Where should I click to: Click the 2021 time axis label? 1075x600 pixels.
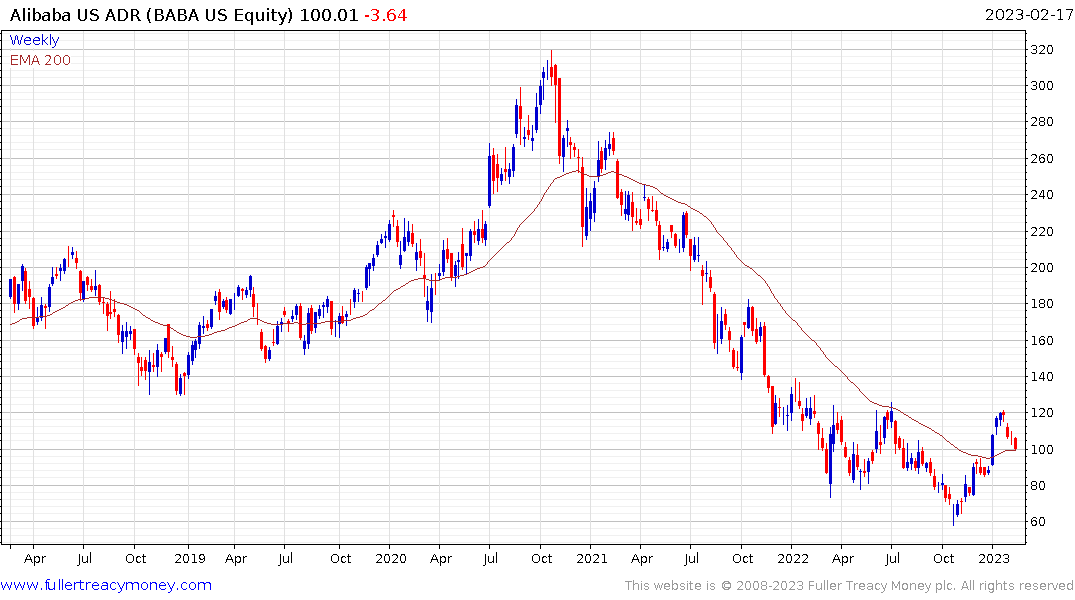tap(592, 558)
